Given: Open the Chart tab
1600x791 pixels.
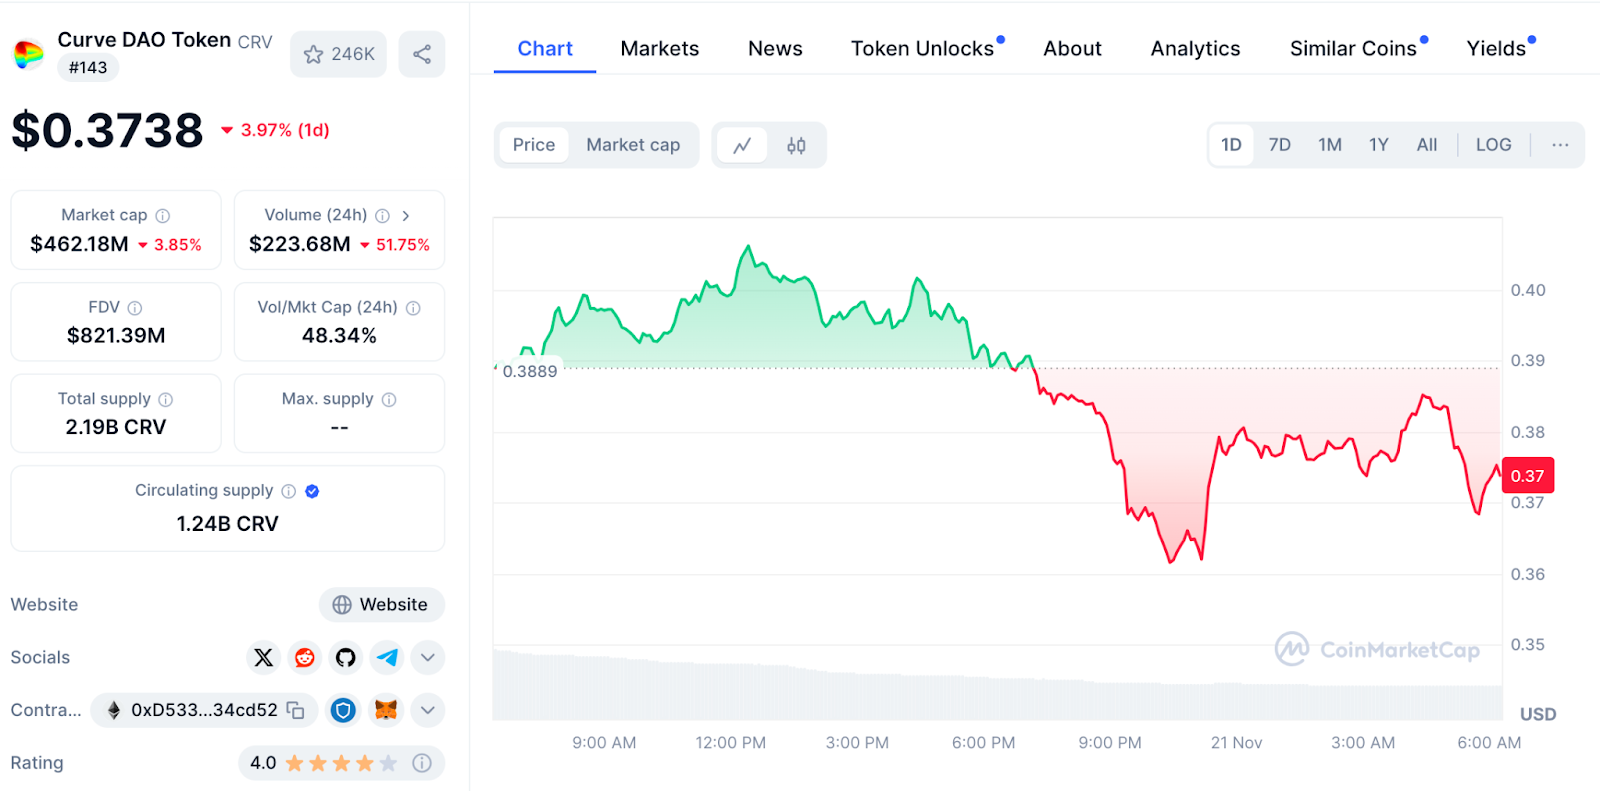Looking at the screenshot, I should (545, 48).
